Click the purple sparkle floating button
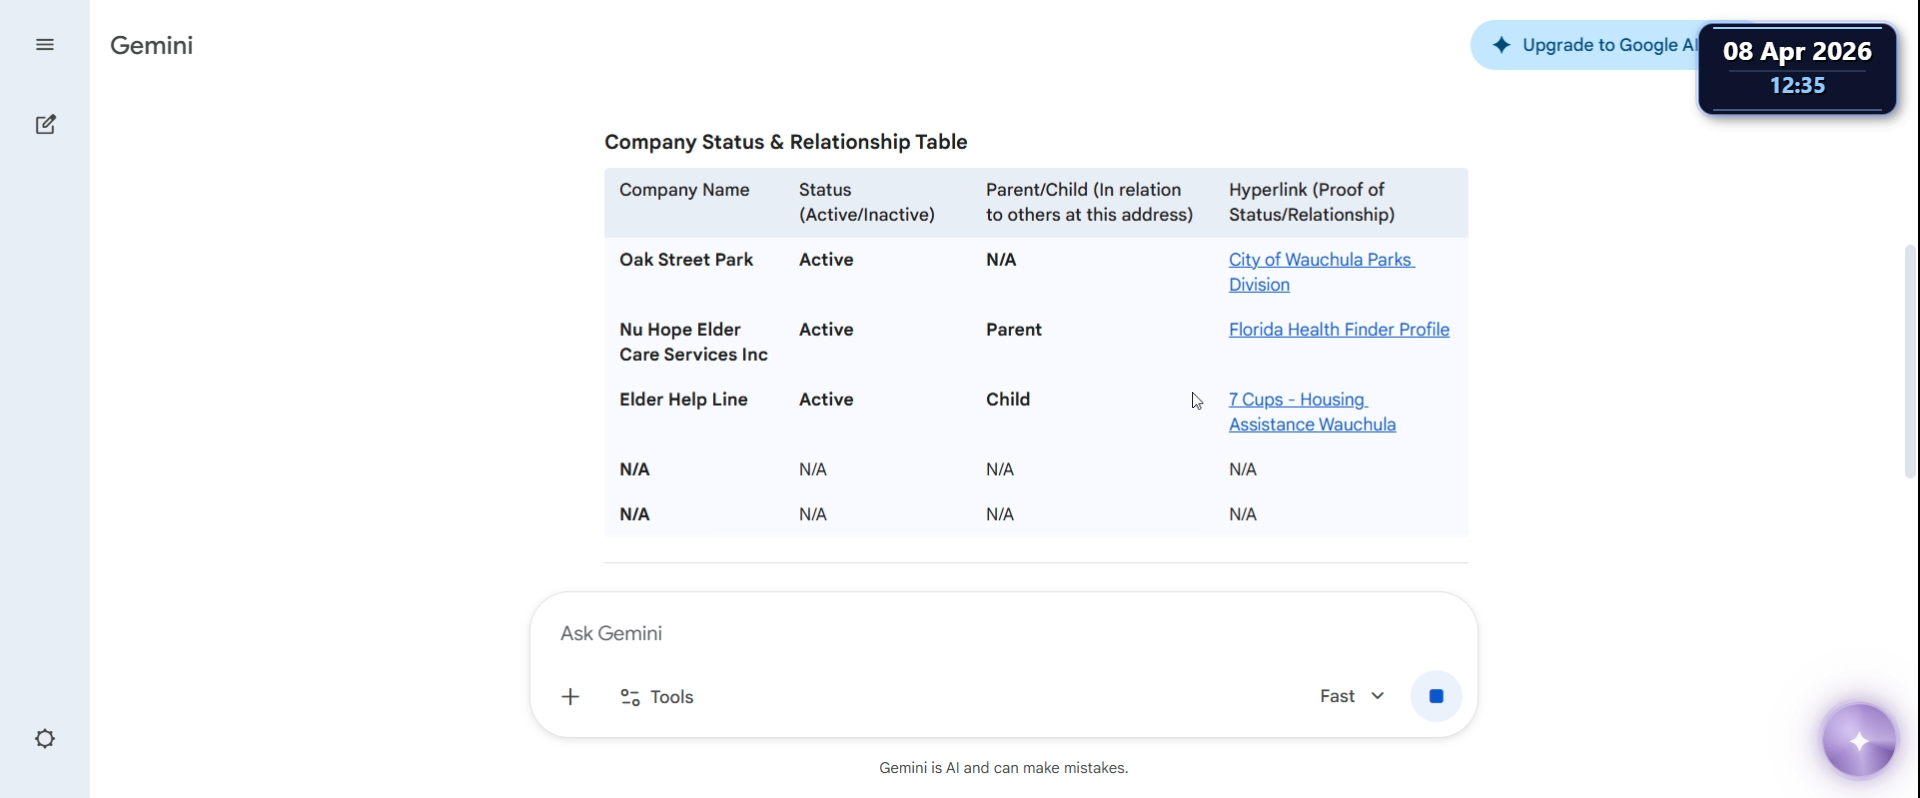Image resolution: width=1920 pixels, height=798 pixels. (x=1859, y=741)
